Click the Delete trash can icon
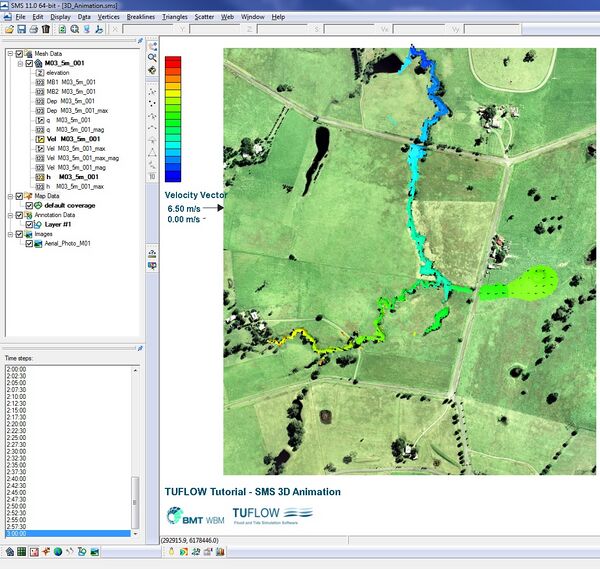This screenshot has width=600, height=569. pyautogui.click(x=47, y=30)
